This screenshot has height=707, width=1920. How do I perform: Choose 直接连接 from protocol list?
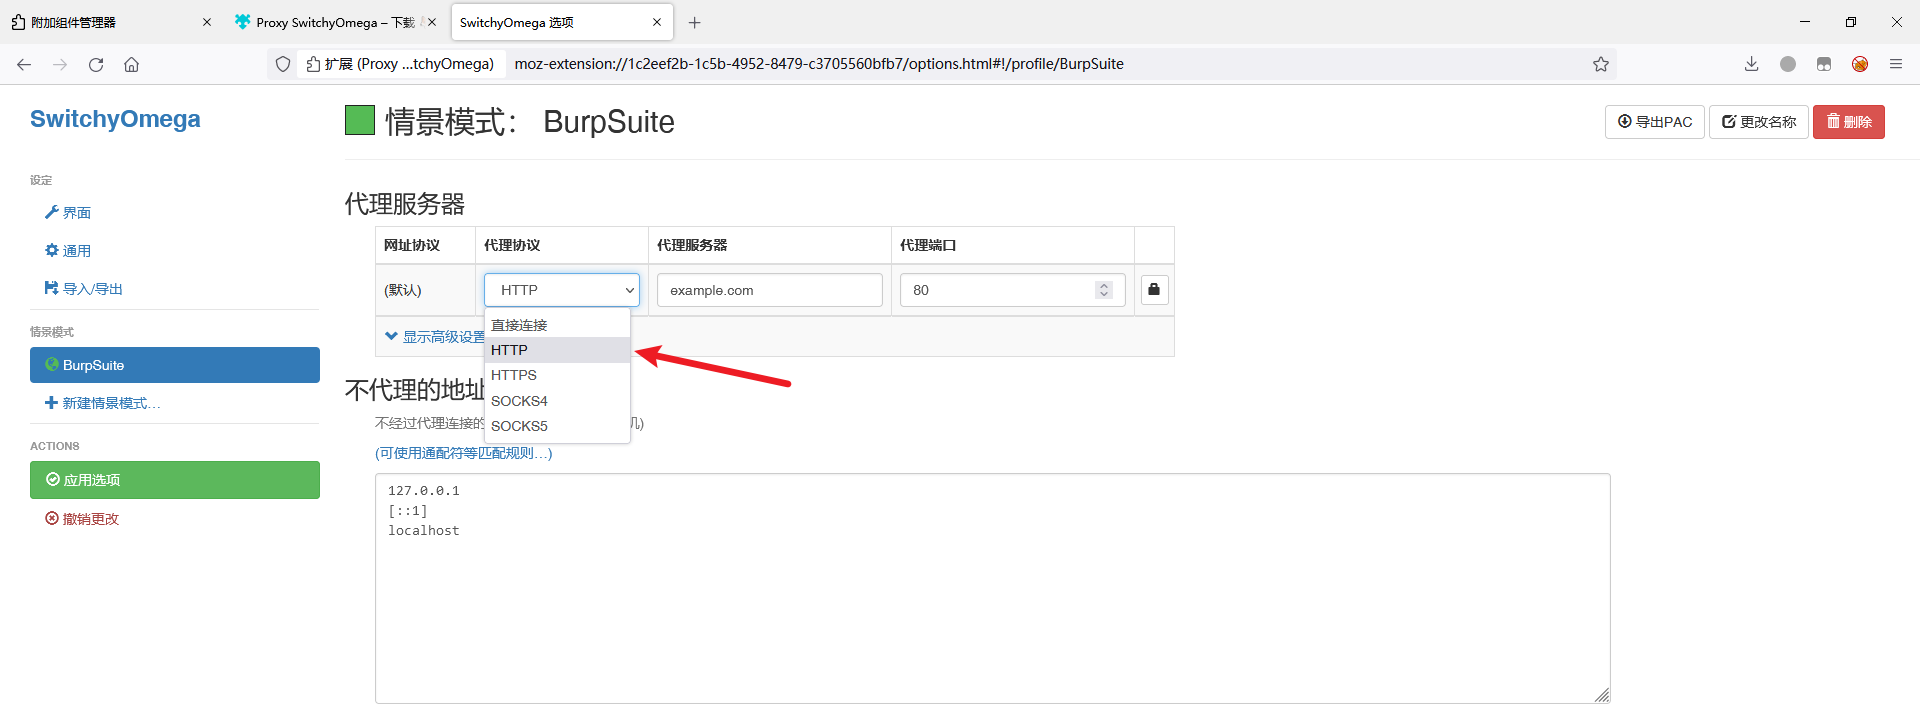[x=557, y=325]
